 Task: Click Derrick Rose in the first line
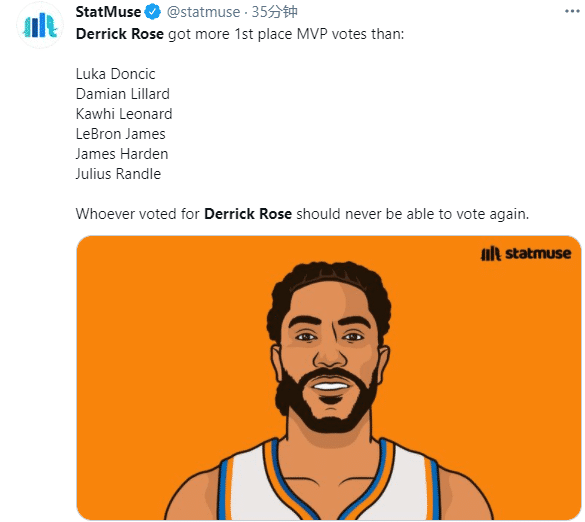click(120, 34)
